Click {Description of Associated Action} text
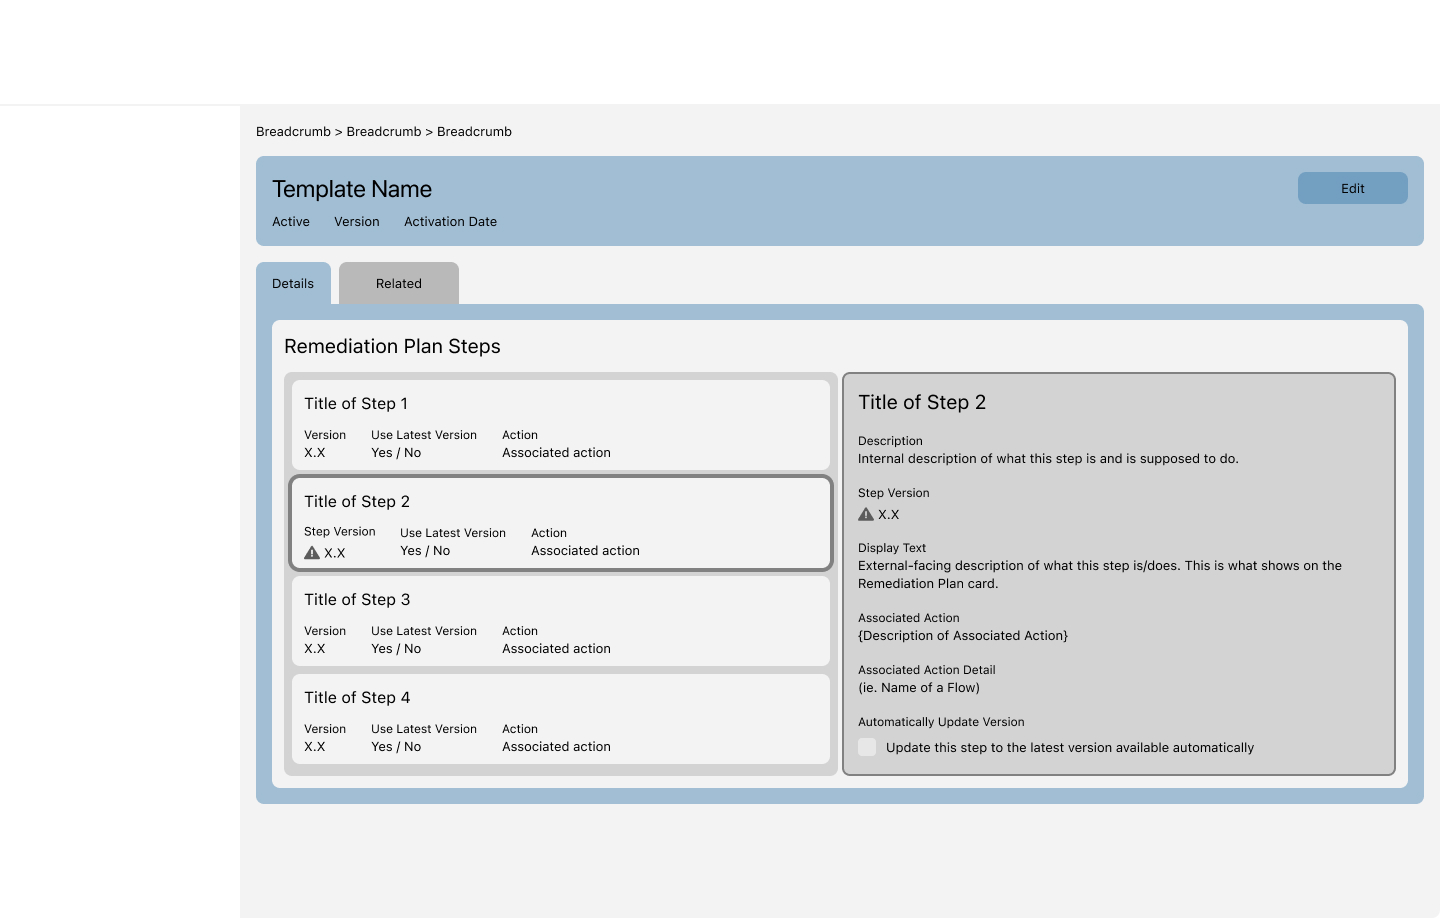1440x918 pixels. 963,635
